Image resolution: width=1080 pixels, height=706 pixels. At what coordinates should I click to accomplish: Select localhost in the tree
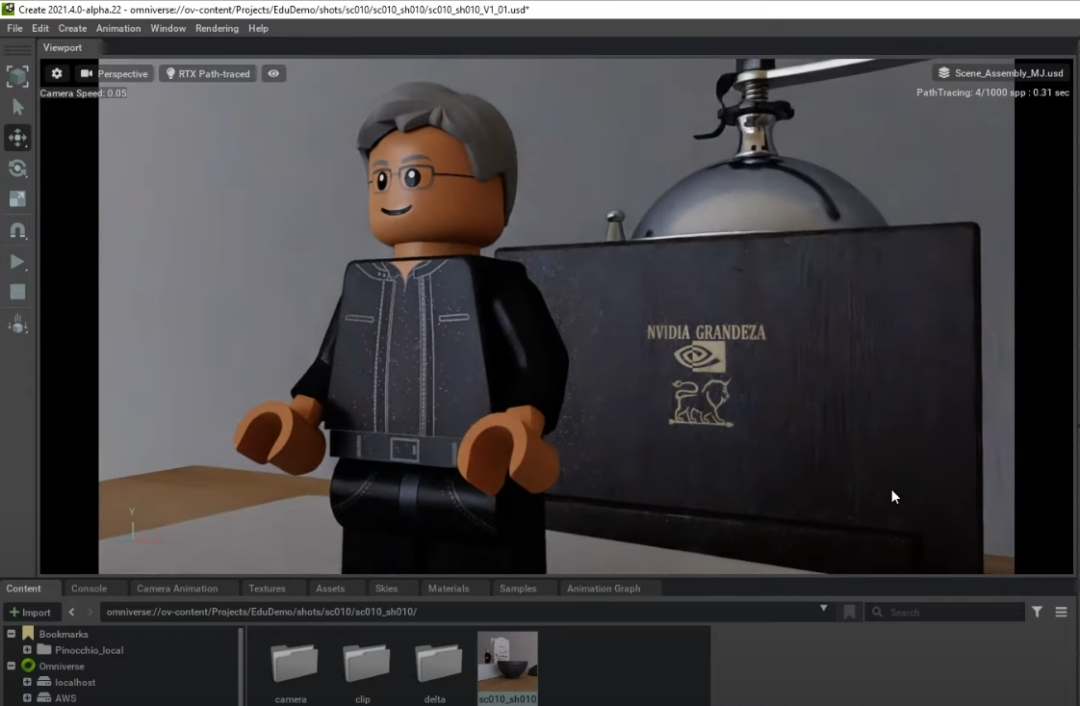coord(75,682)
